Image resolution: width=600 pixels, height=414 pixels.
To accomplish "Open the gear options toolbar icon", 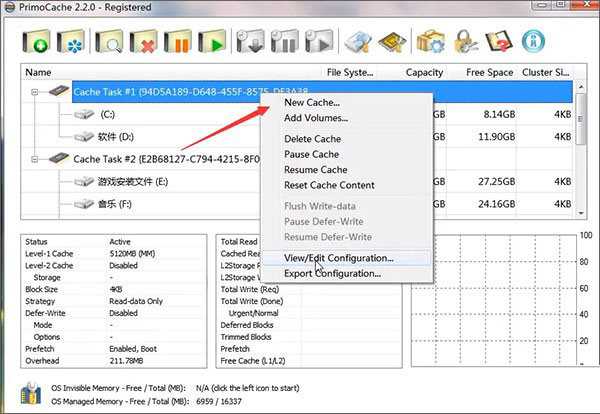I will click(x=430, y=42).
